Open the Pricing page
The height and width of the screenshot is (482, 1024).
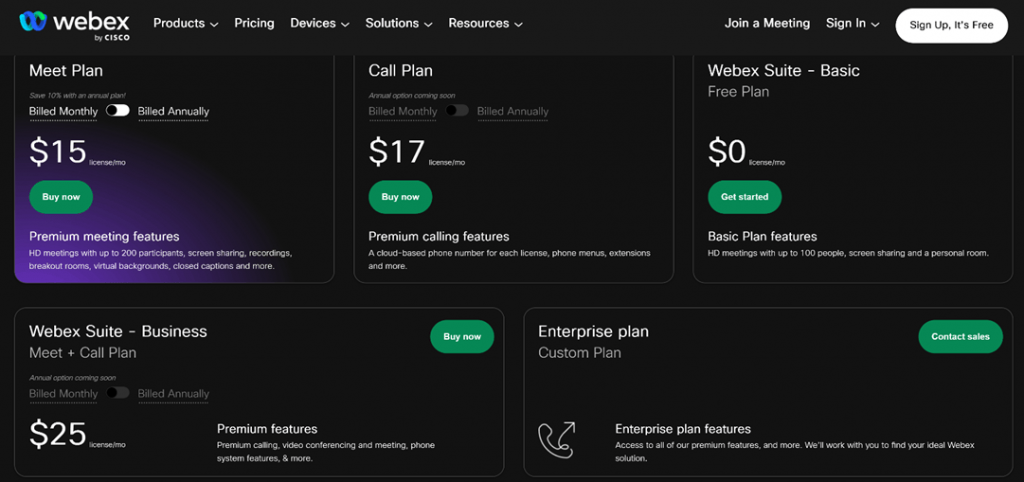[254, 23]
